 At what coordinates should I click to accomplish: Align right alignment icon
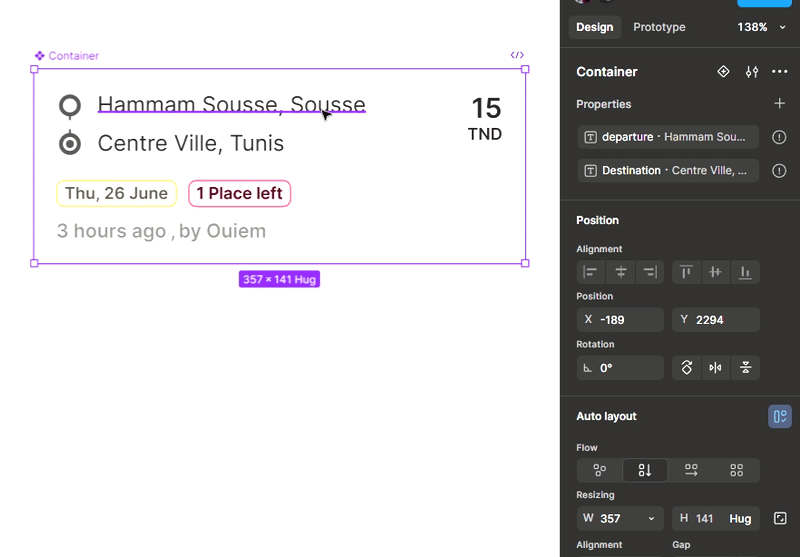click(650, 272)
